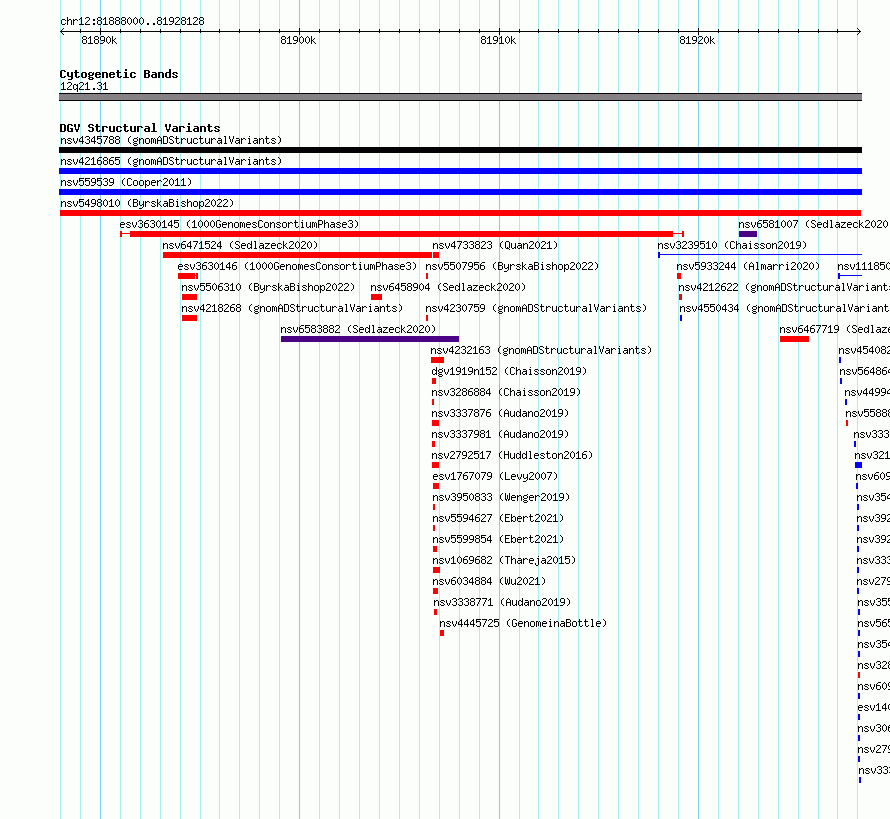Open nsv3337981 (Audano2019) label
Image resolution: width=890 pixels, height=819 pixels.
tap(500, 434)
